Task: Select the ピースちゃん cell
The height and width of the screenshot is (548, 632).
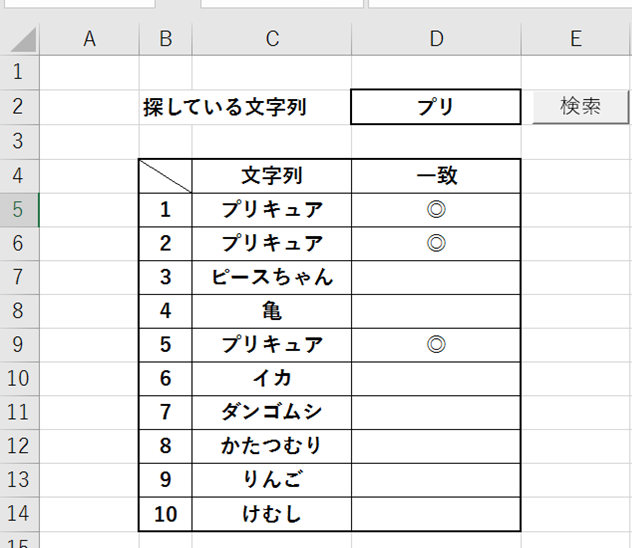Action: click(272, 277)
